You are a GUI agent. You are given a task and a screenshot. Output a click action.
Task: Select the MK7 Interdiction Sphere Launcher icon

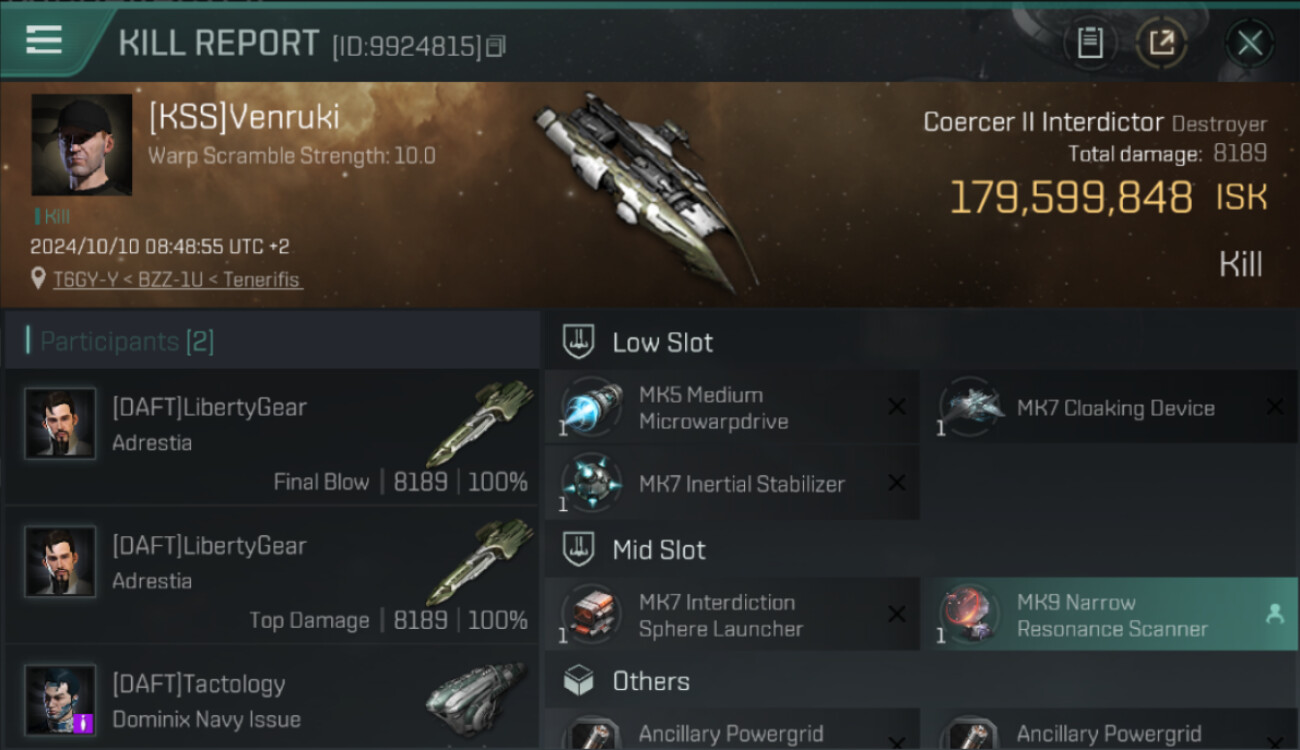click(592, 614)
